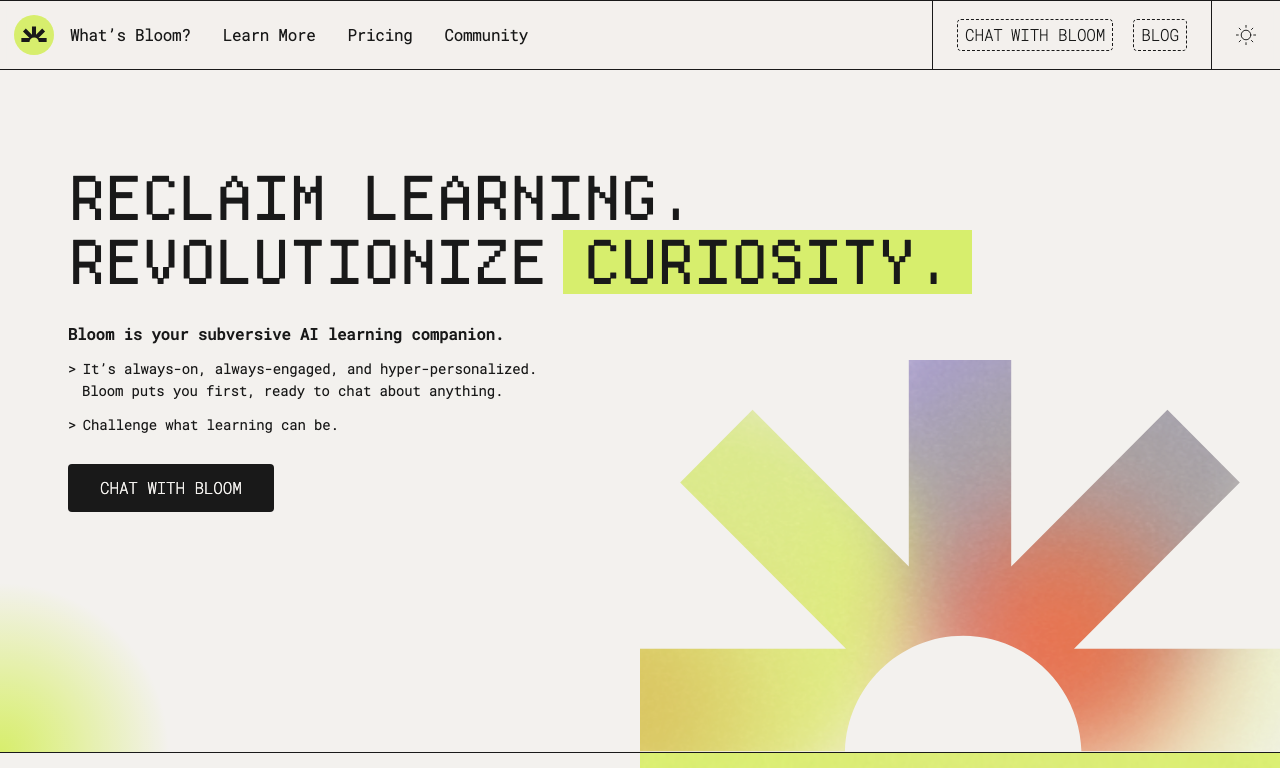Screen dimensions: 1280x768
Task: Open the Learn More nav item
Action: tap(269, 35)
